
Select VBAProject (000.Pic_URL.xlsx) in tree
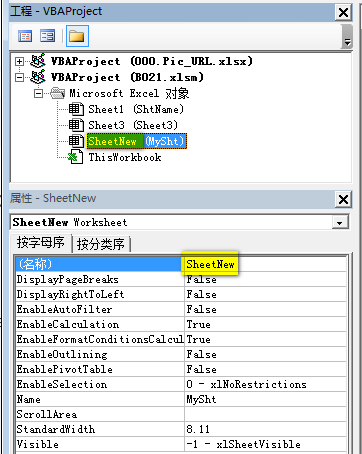tap(152, 61)
